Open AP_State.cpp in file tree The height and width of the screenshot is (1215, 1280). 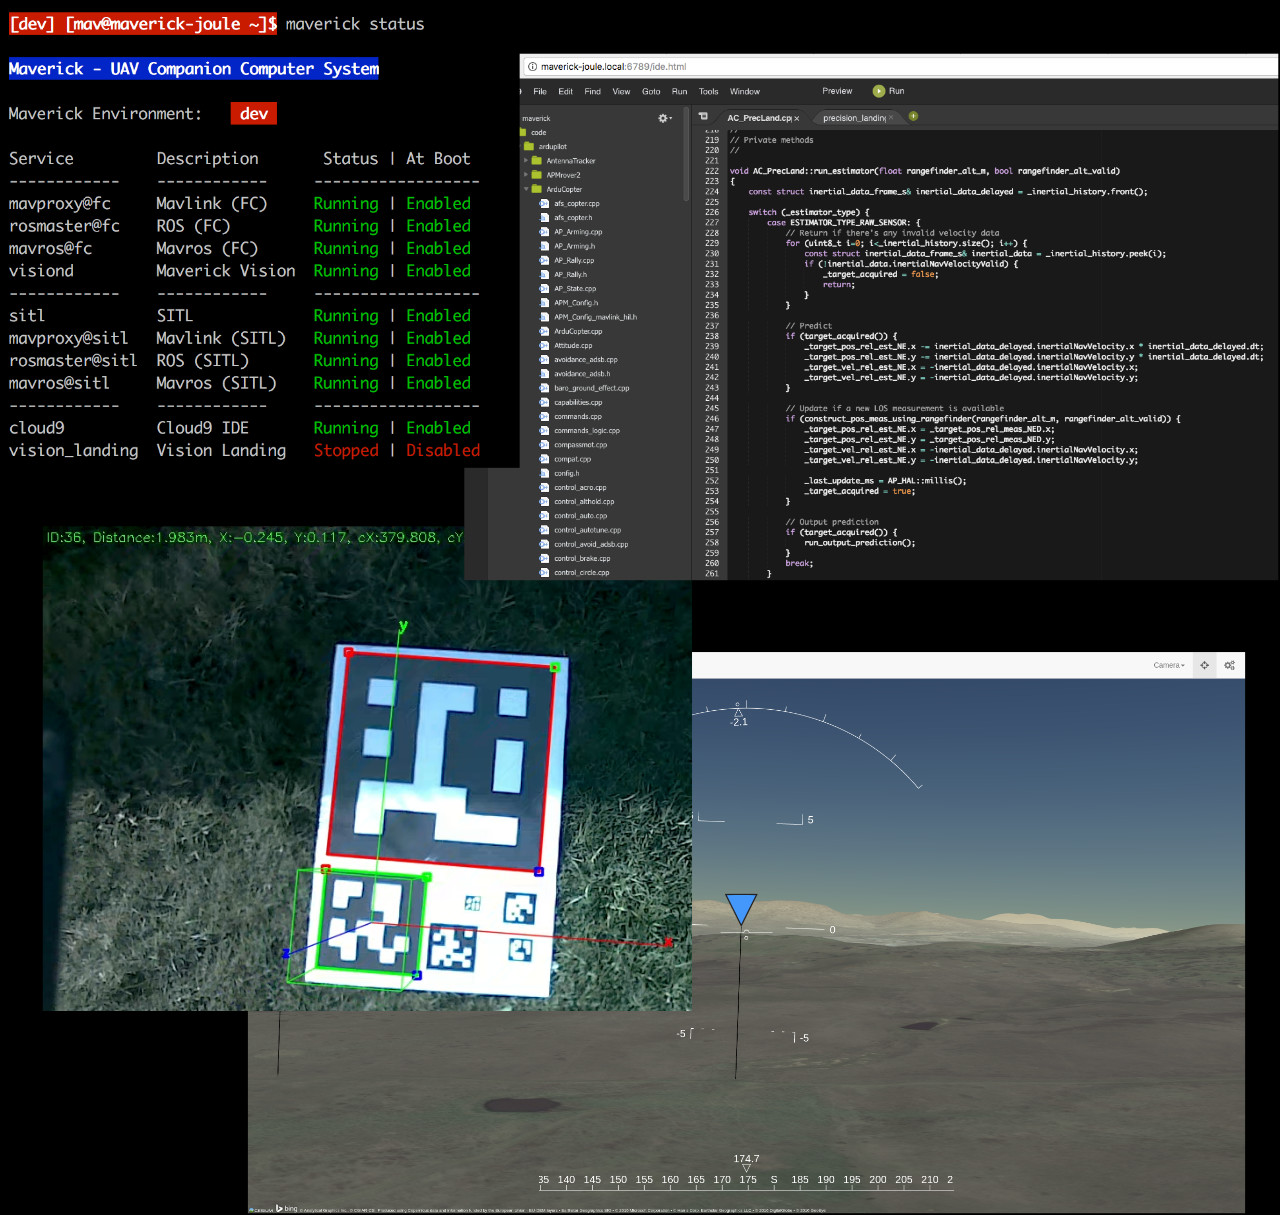[x=575, y=288]
